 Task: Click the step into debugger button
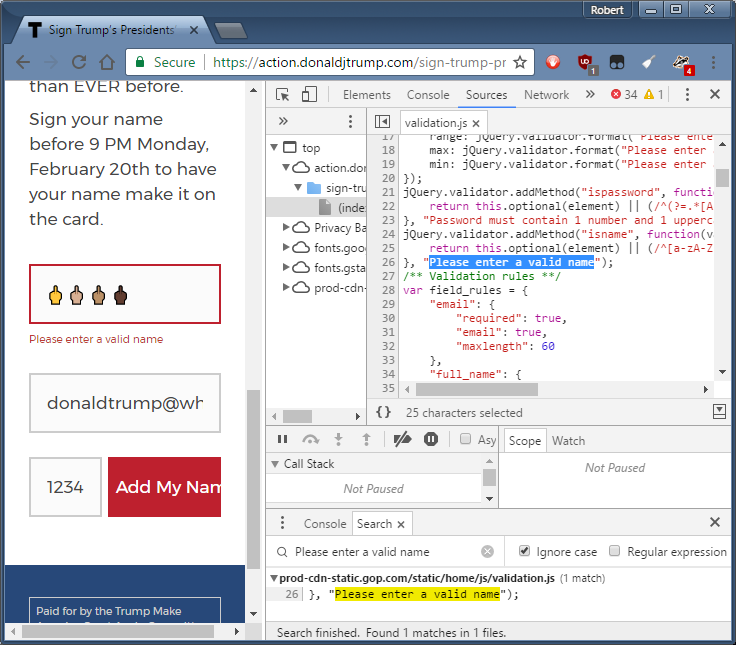click(x=338, y=439)
